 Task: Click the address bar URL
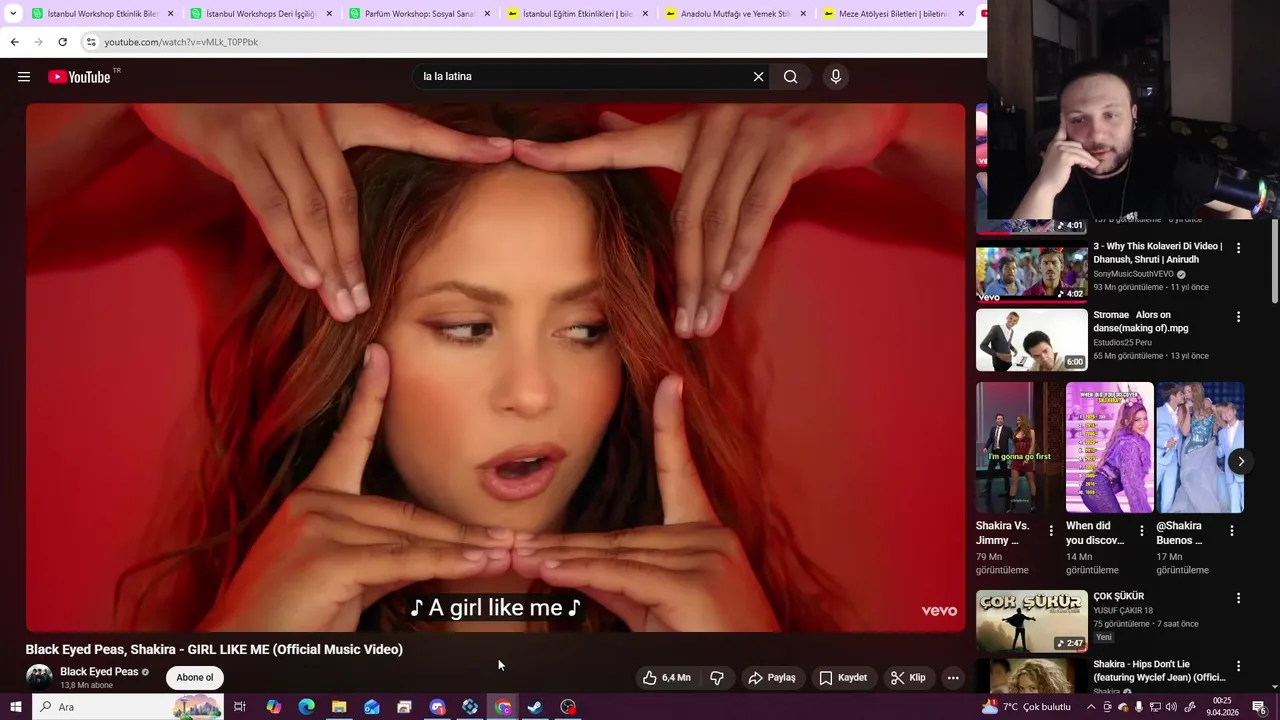[181, 42]
